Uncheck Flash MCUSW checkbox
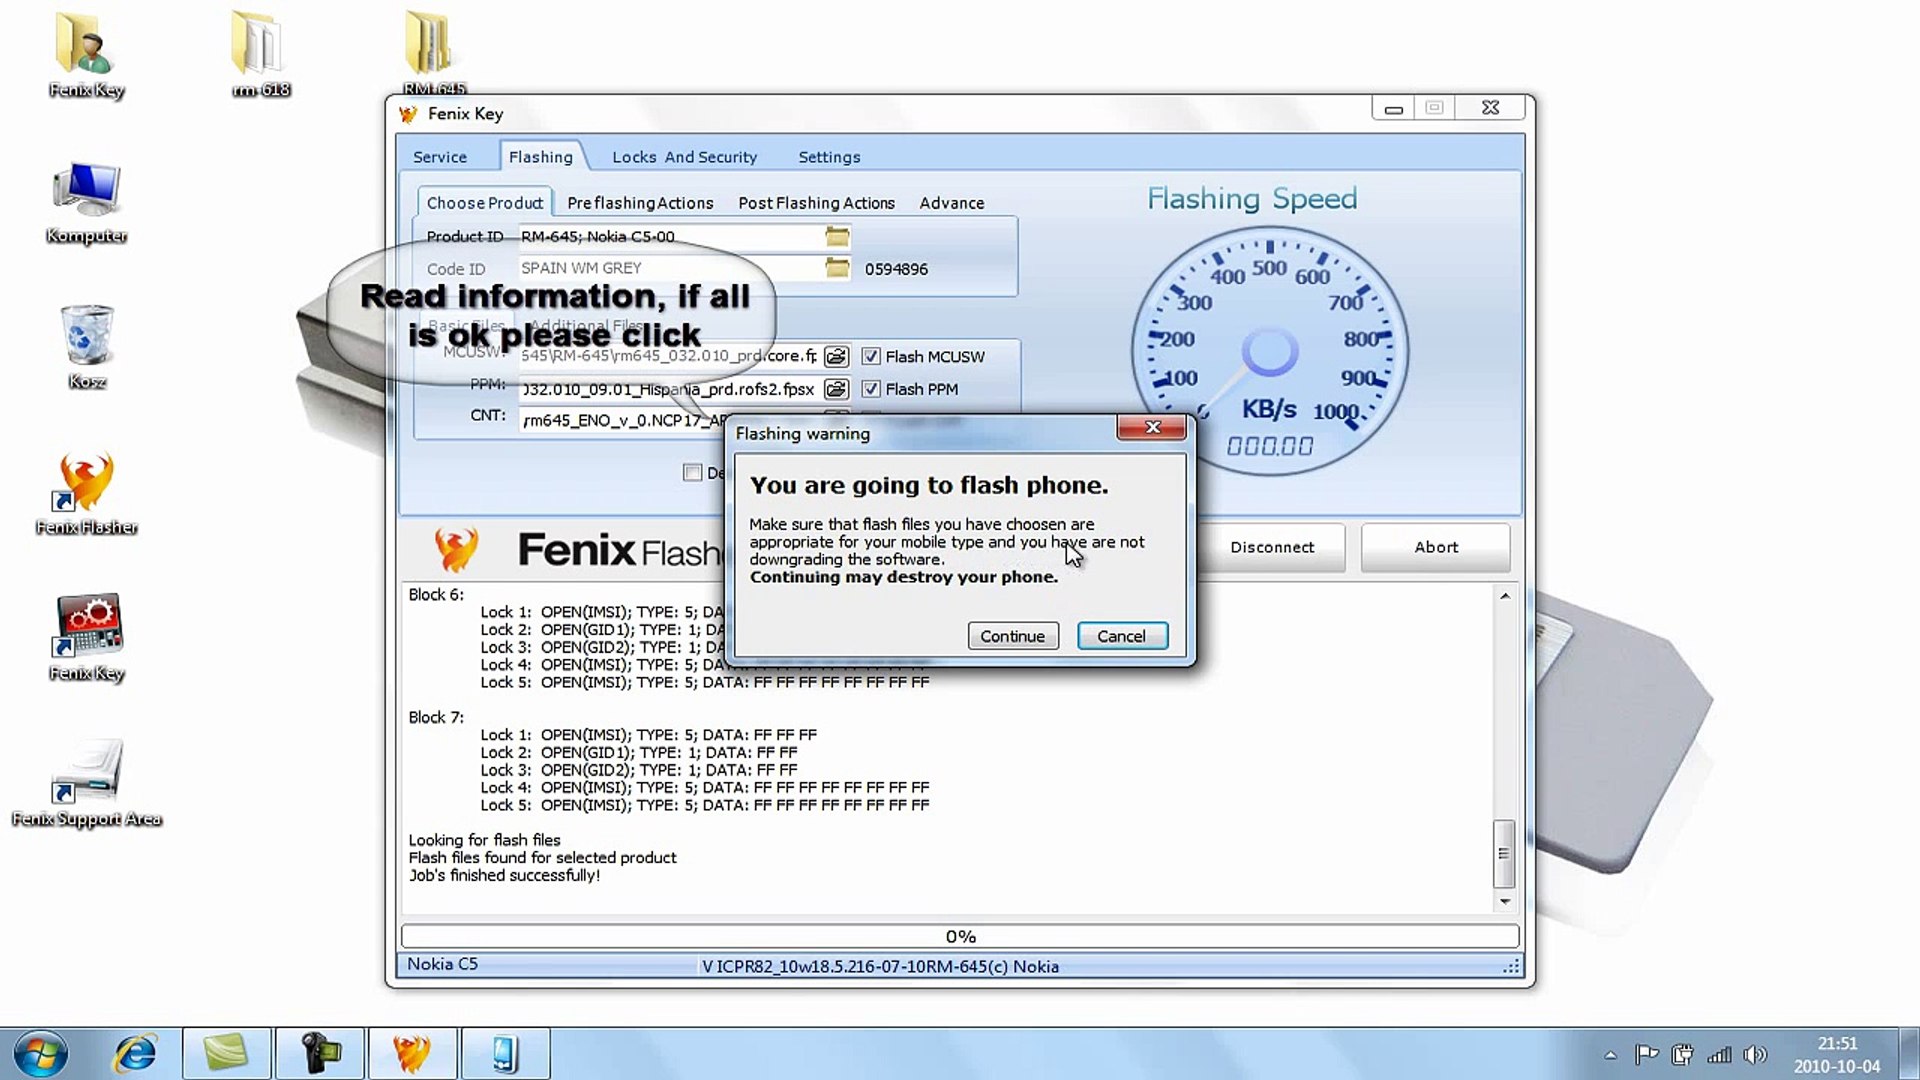Screen dimensions: 1920x1080 click(x=871, y=357)
